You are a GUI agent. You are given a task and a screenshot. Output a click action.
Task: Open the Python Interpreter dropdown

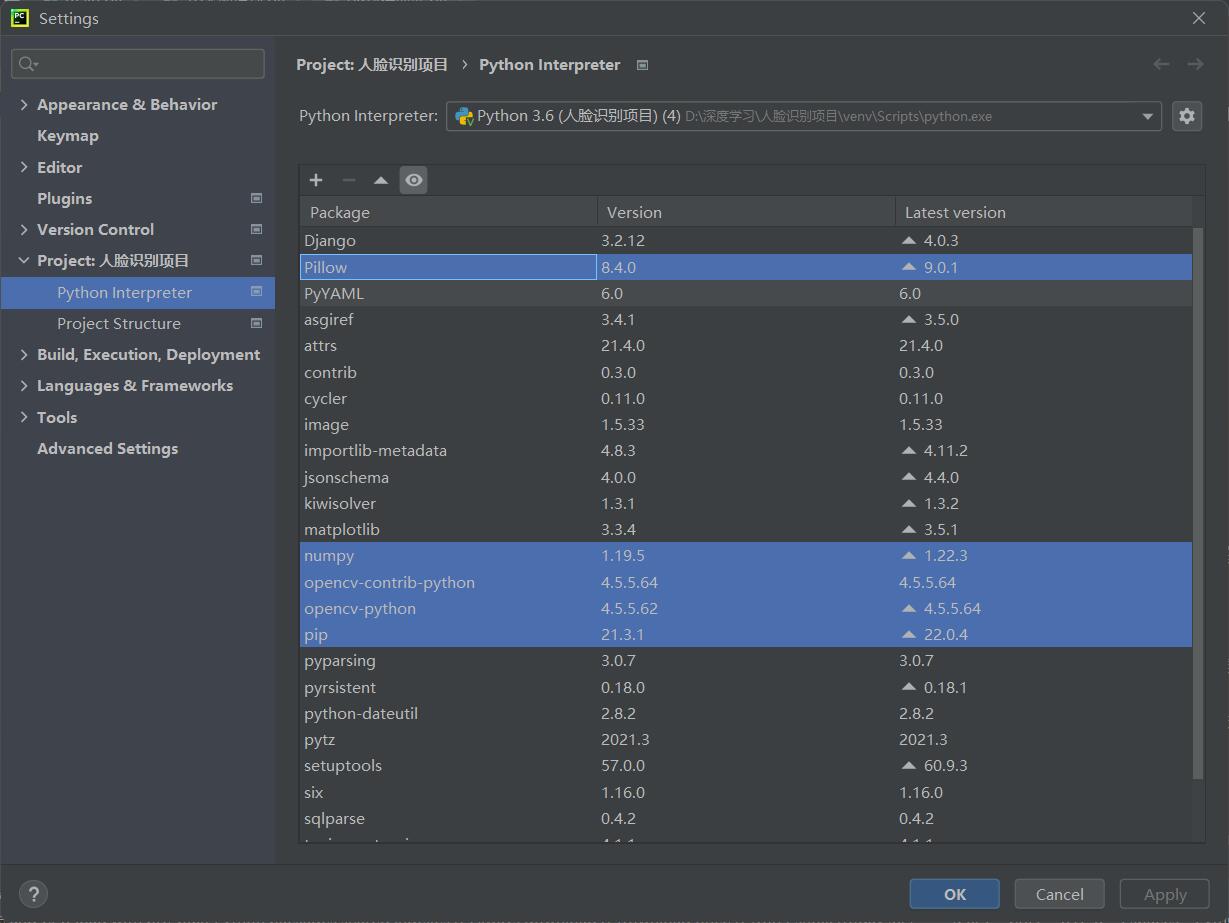pyautogui.click(x=803, y=116)
